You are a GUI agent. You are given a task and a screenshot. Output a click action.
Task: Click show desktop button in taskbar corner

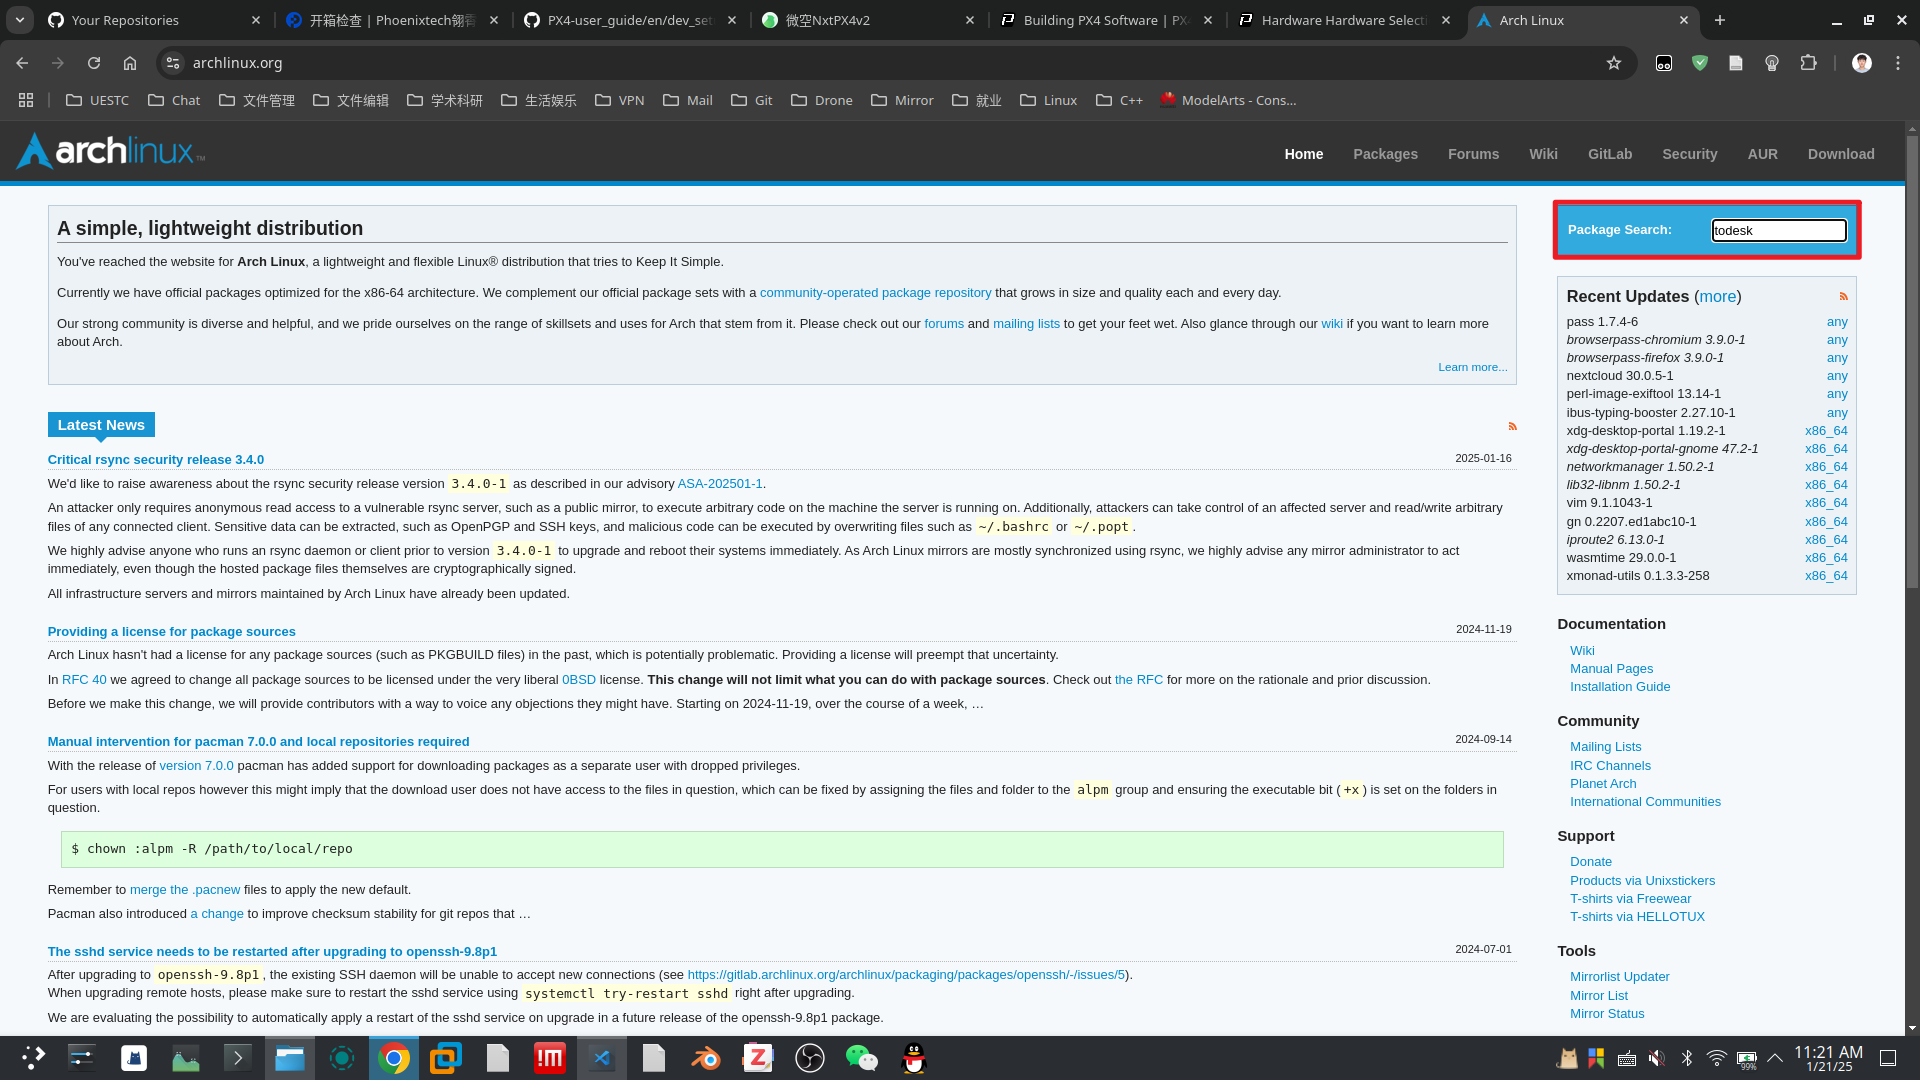point(1888,1058)
